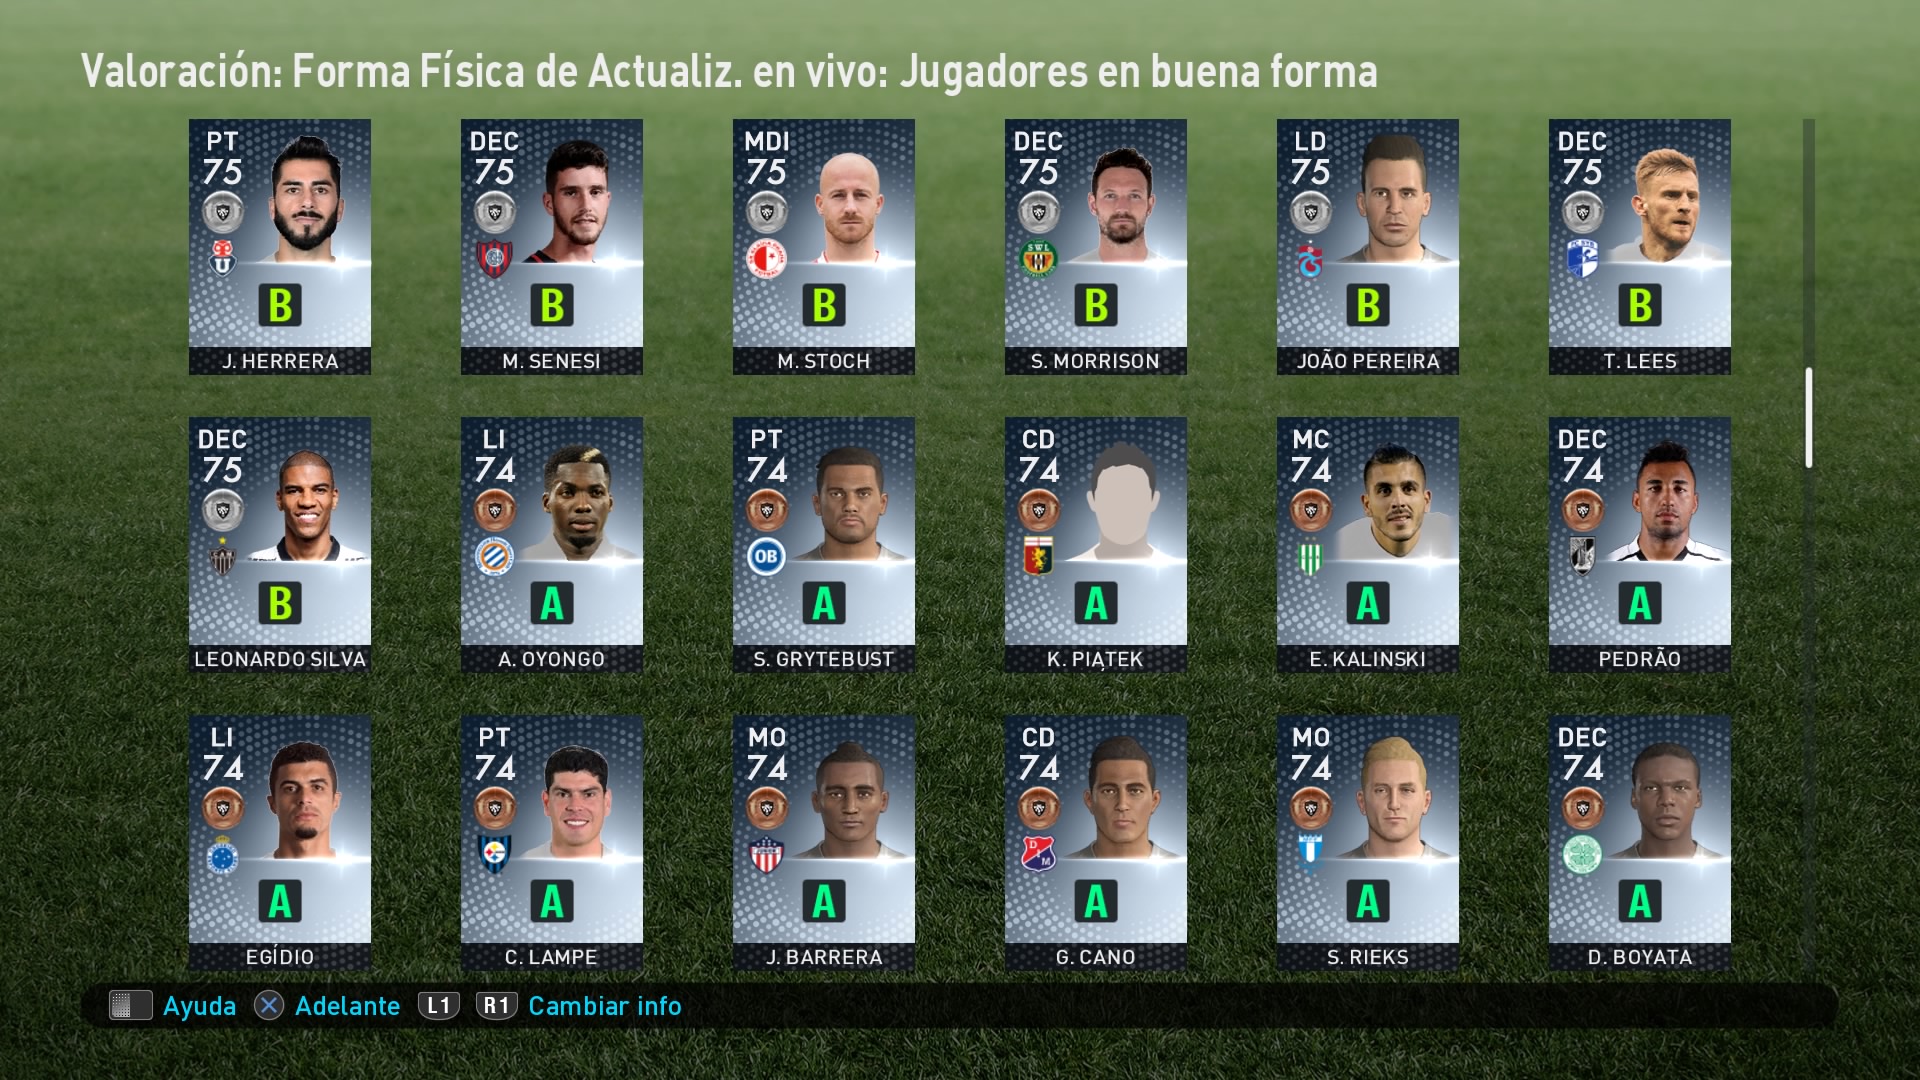The width and height of the screenshot is (1920, 1080).
Task: Click the Montpellier crest on A. Oyongo's card
Action: pyautogui.click(x=494, y=556)
